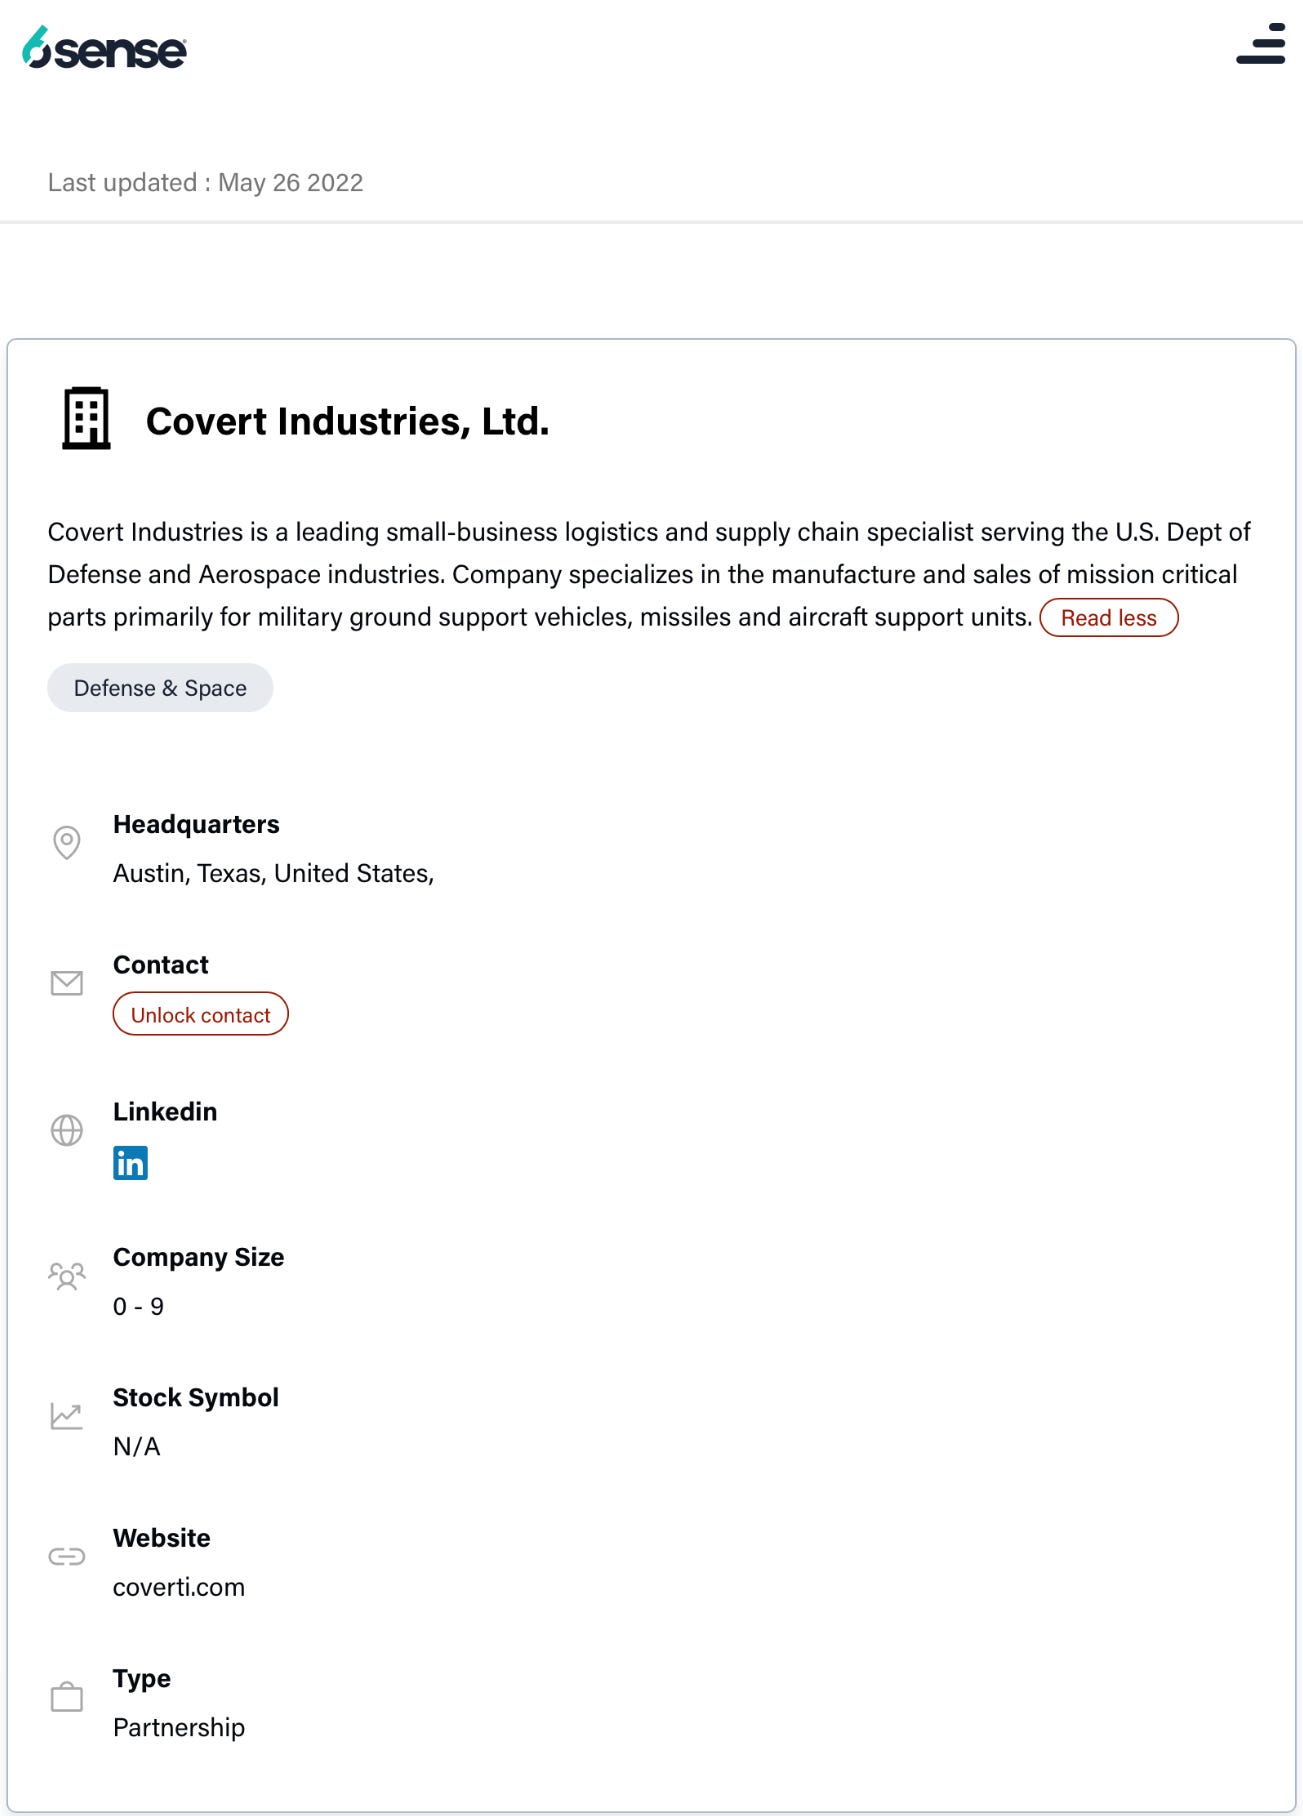This screenshot has width=1303, height=1816.
Task: Open the 6sense logo home link
Action: pyautogui.click(x=104, y=47)
